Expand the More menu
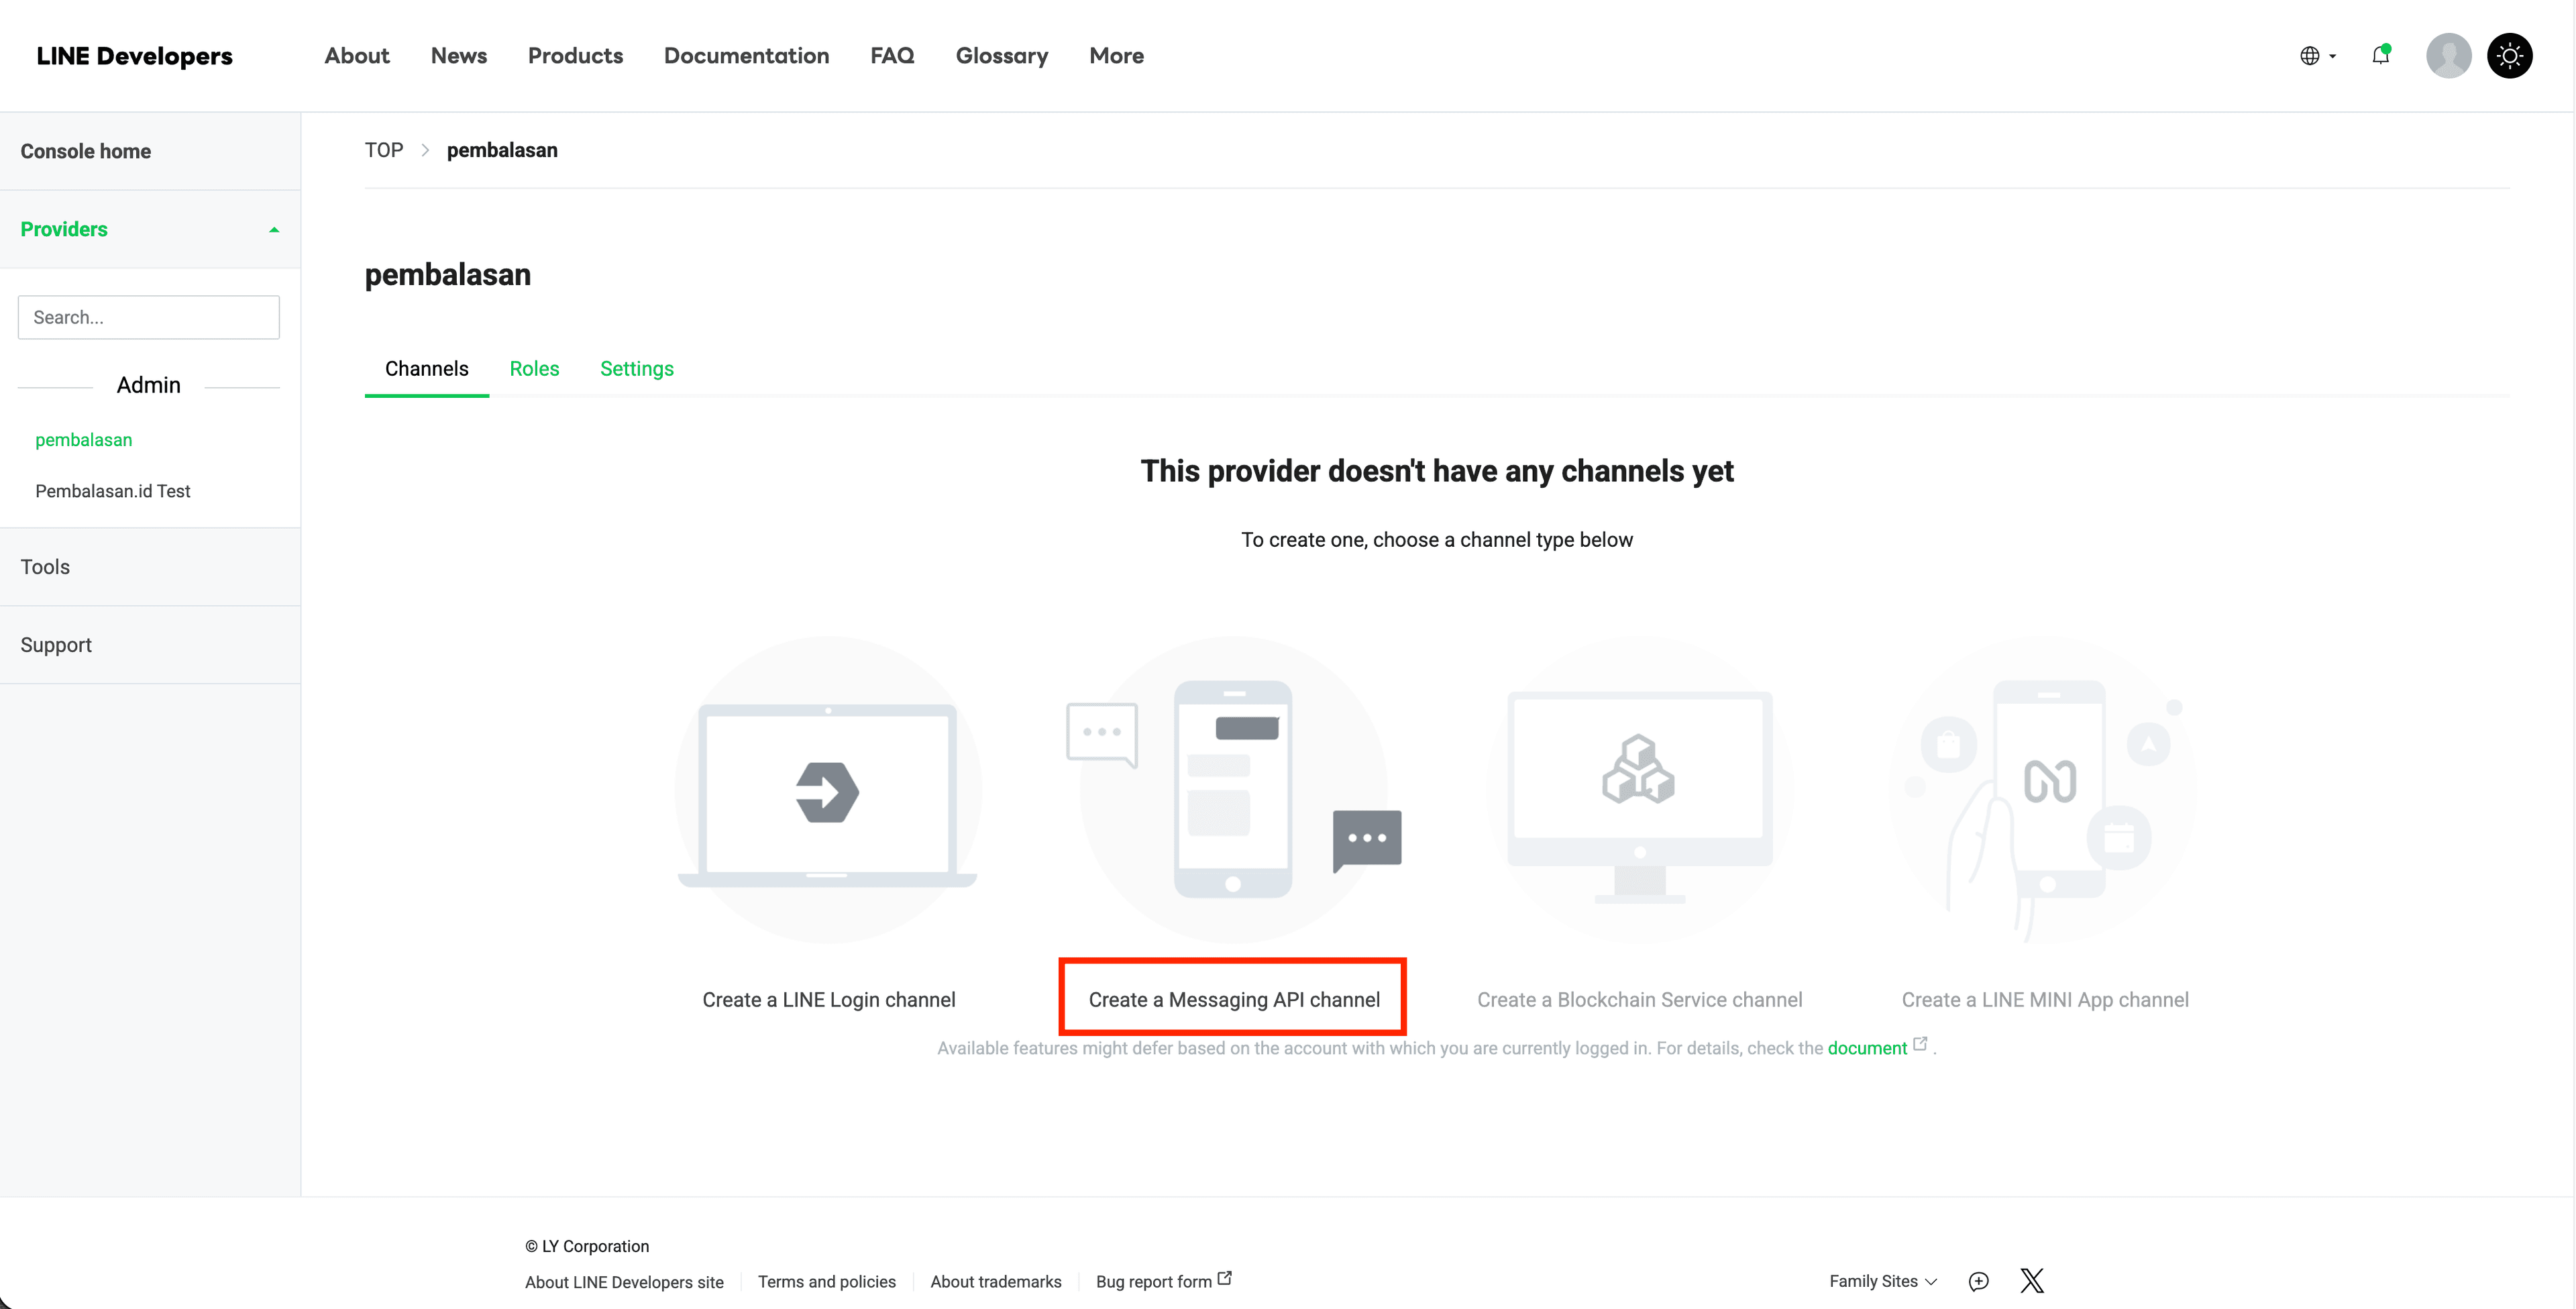Viewport: 2576px width, 1309px height. pos(1116,56)
